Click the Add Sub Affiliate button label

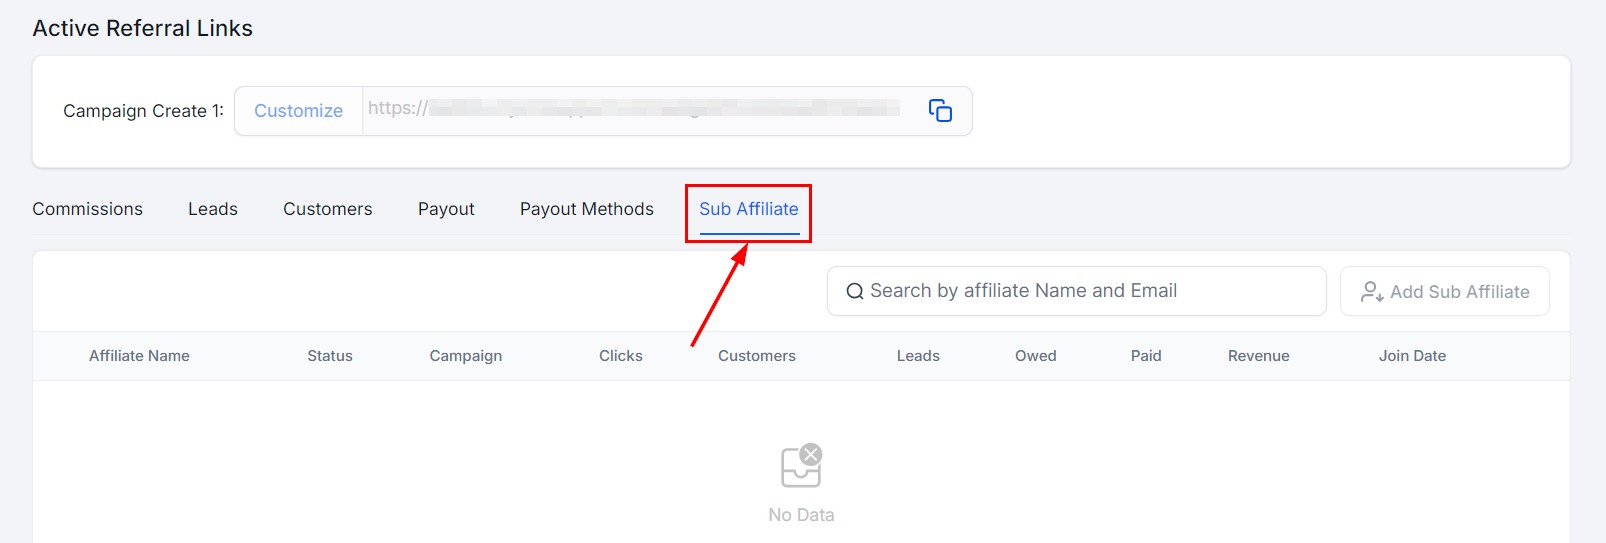pyautogui.click(x=1459, y=292)
